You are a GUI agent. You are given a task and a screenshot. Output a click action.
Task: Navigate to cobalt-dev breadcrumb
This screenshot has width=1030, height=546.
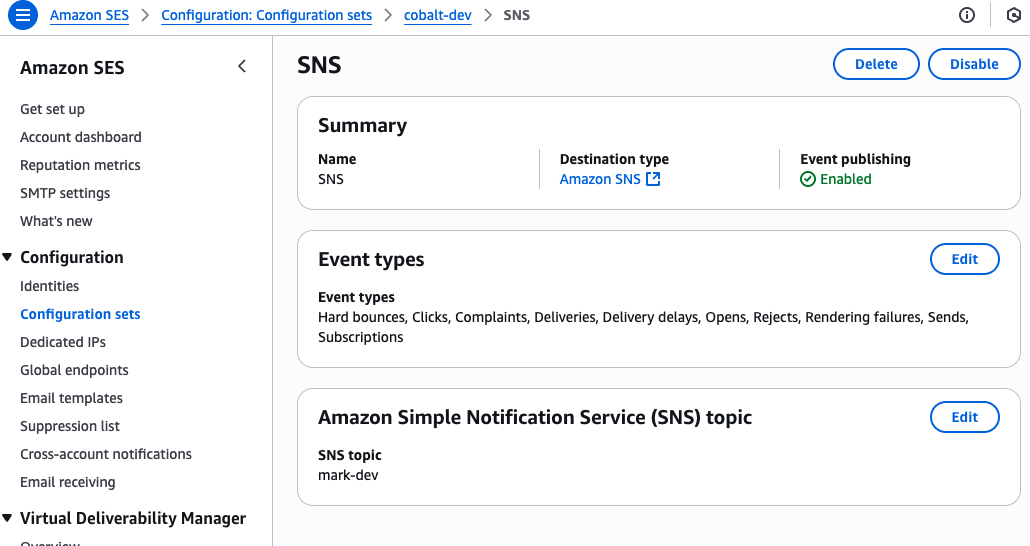coord(437,15)
